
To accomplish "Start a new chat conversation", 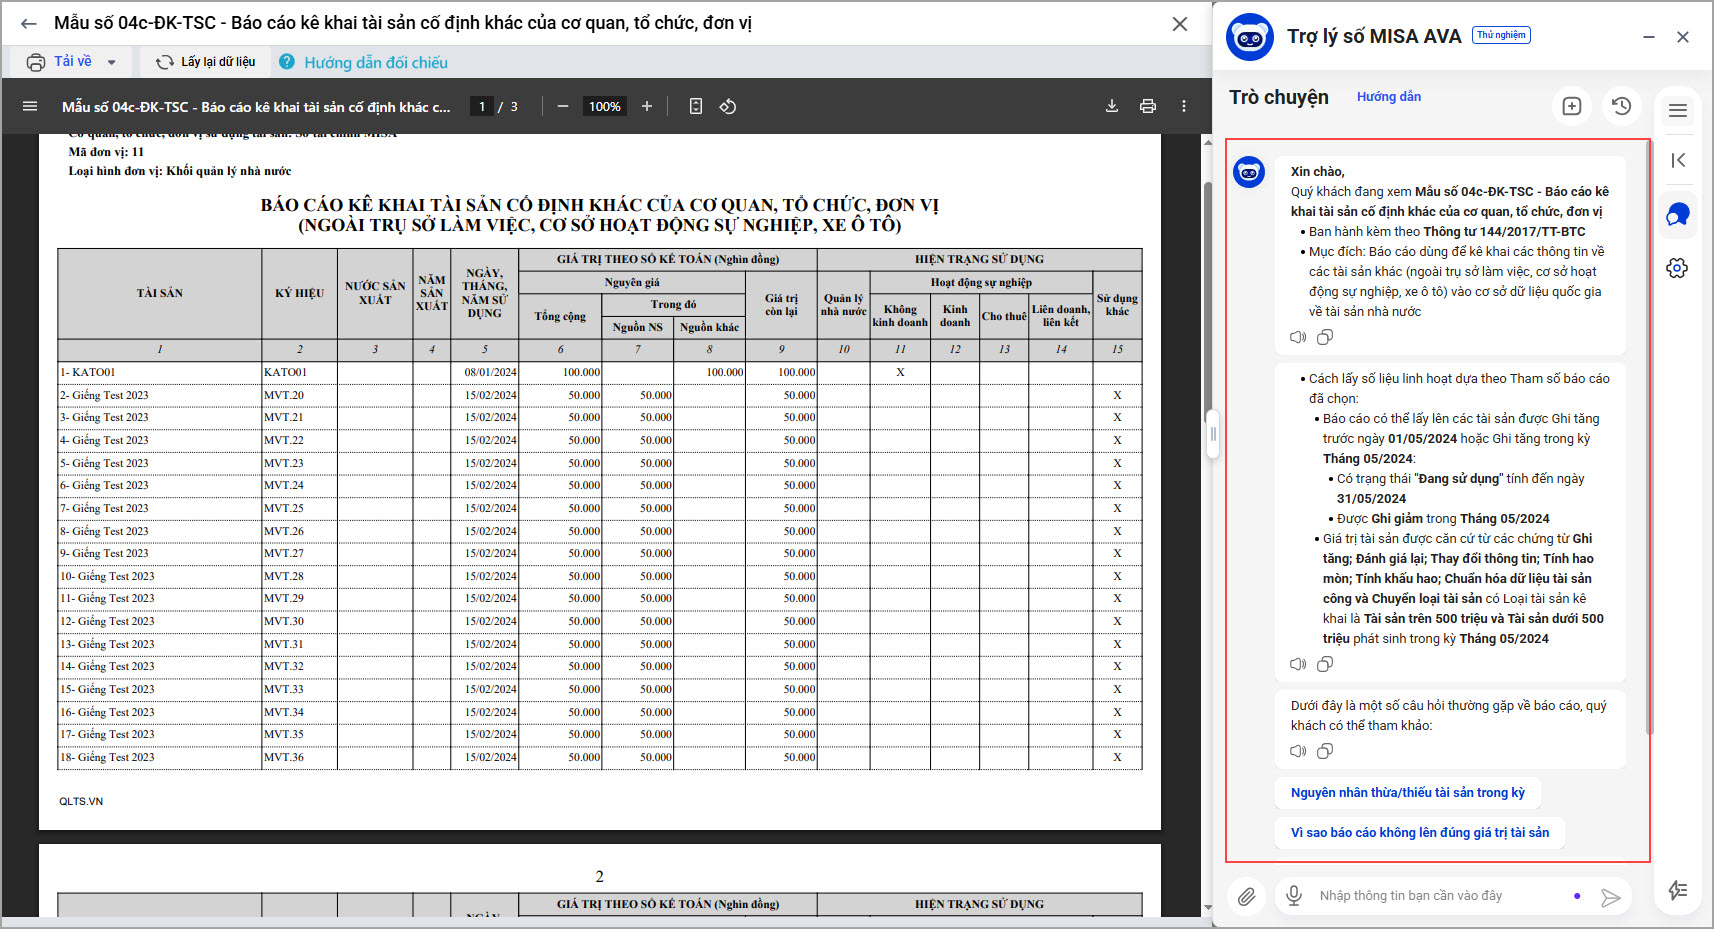I will click(1572, 106).
